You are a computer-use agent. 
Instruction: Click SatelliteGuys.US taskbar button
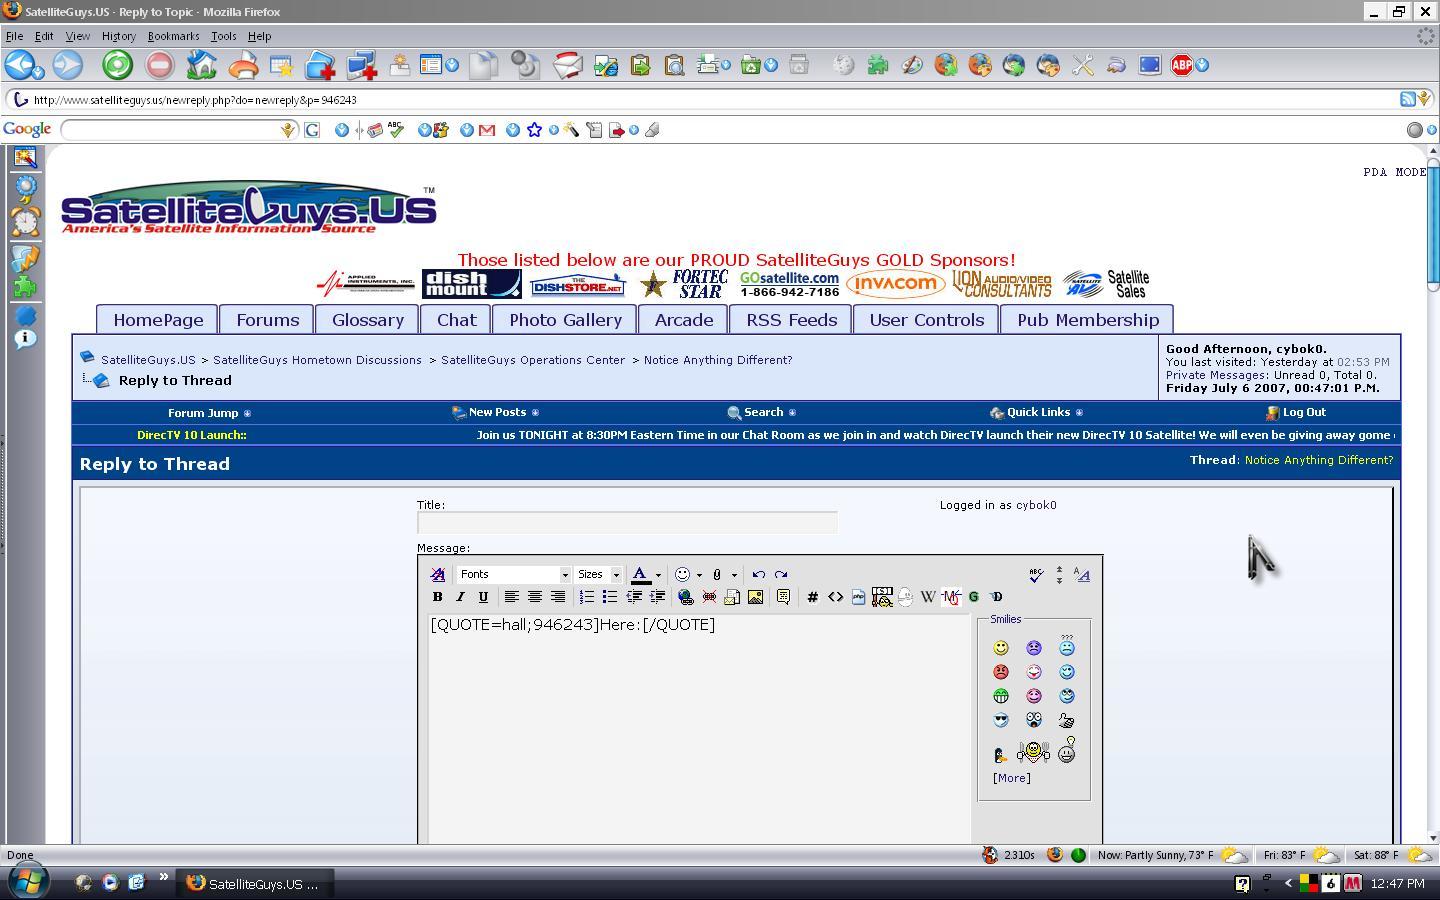255,884
